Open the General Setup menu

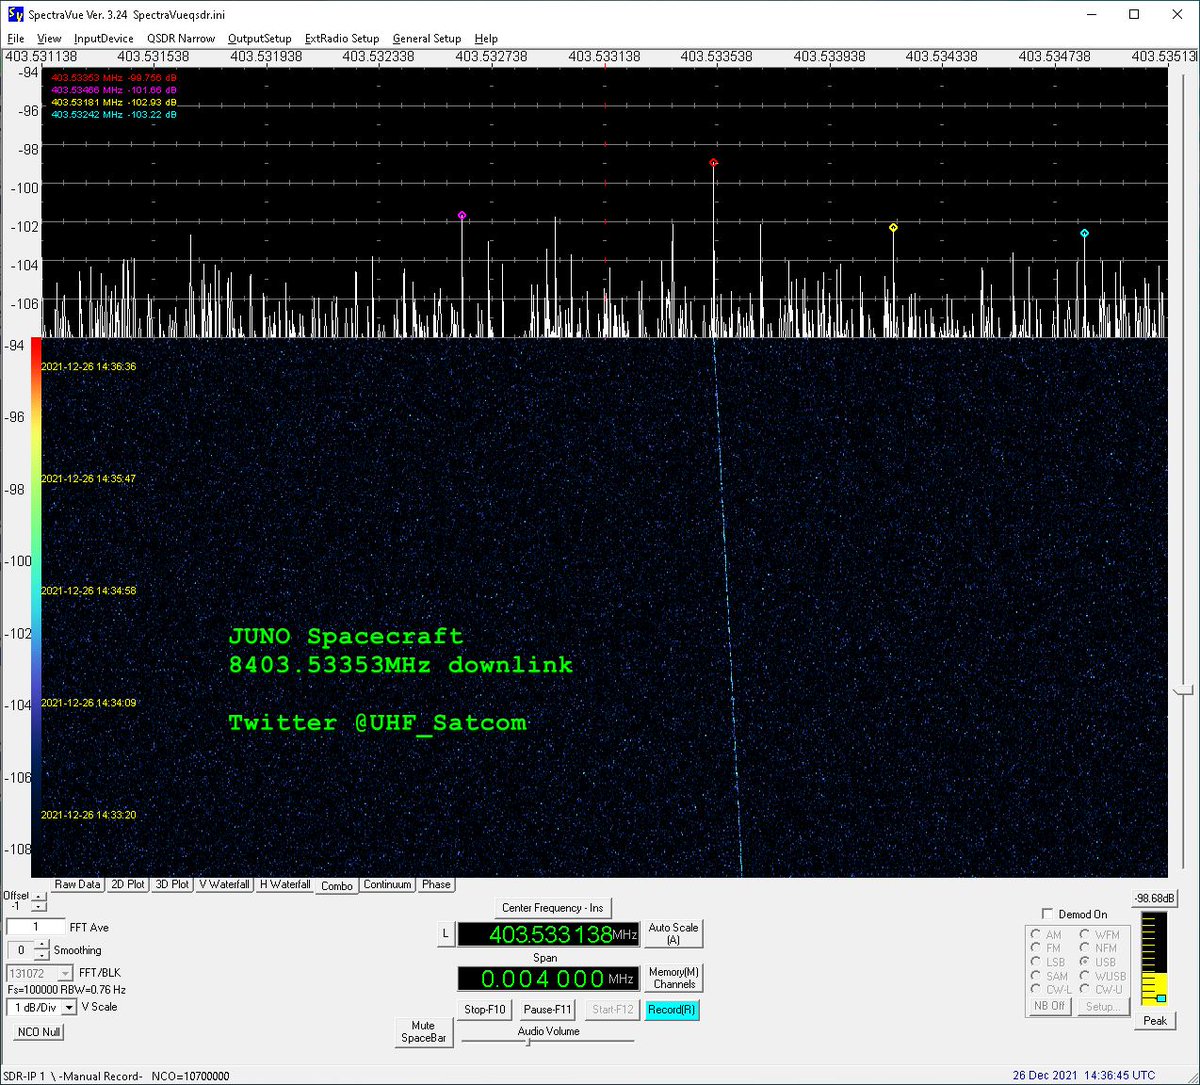[x=427, y=39]
